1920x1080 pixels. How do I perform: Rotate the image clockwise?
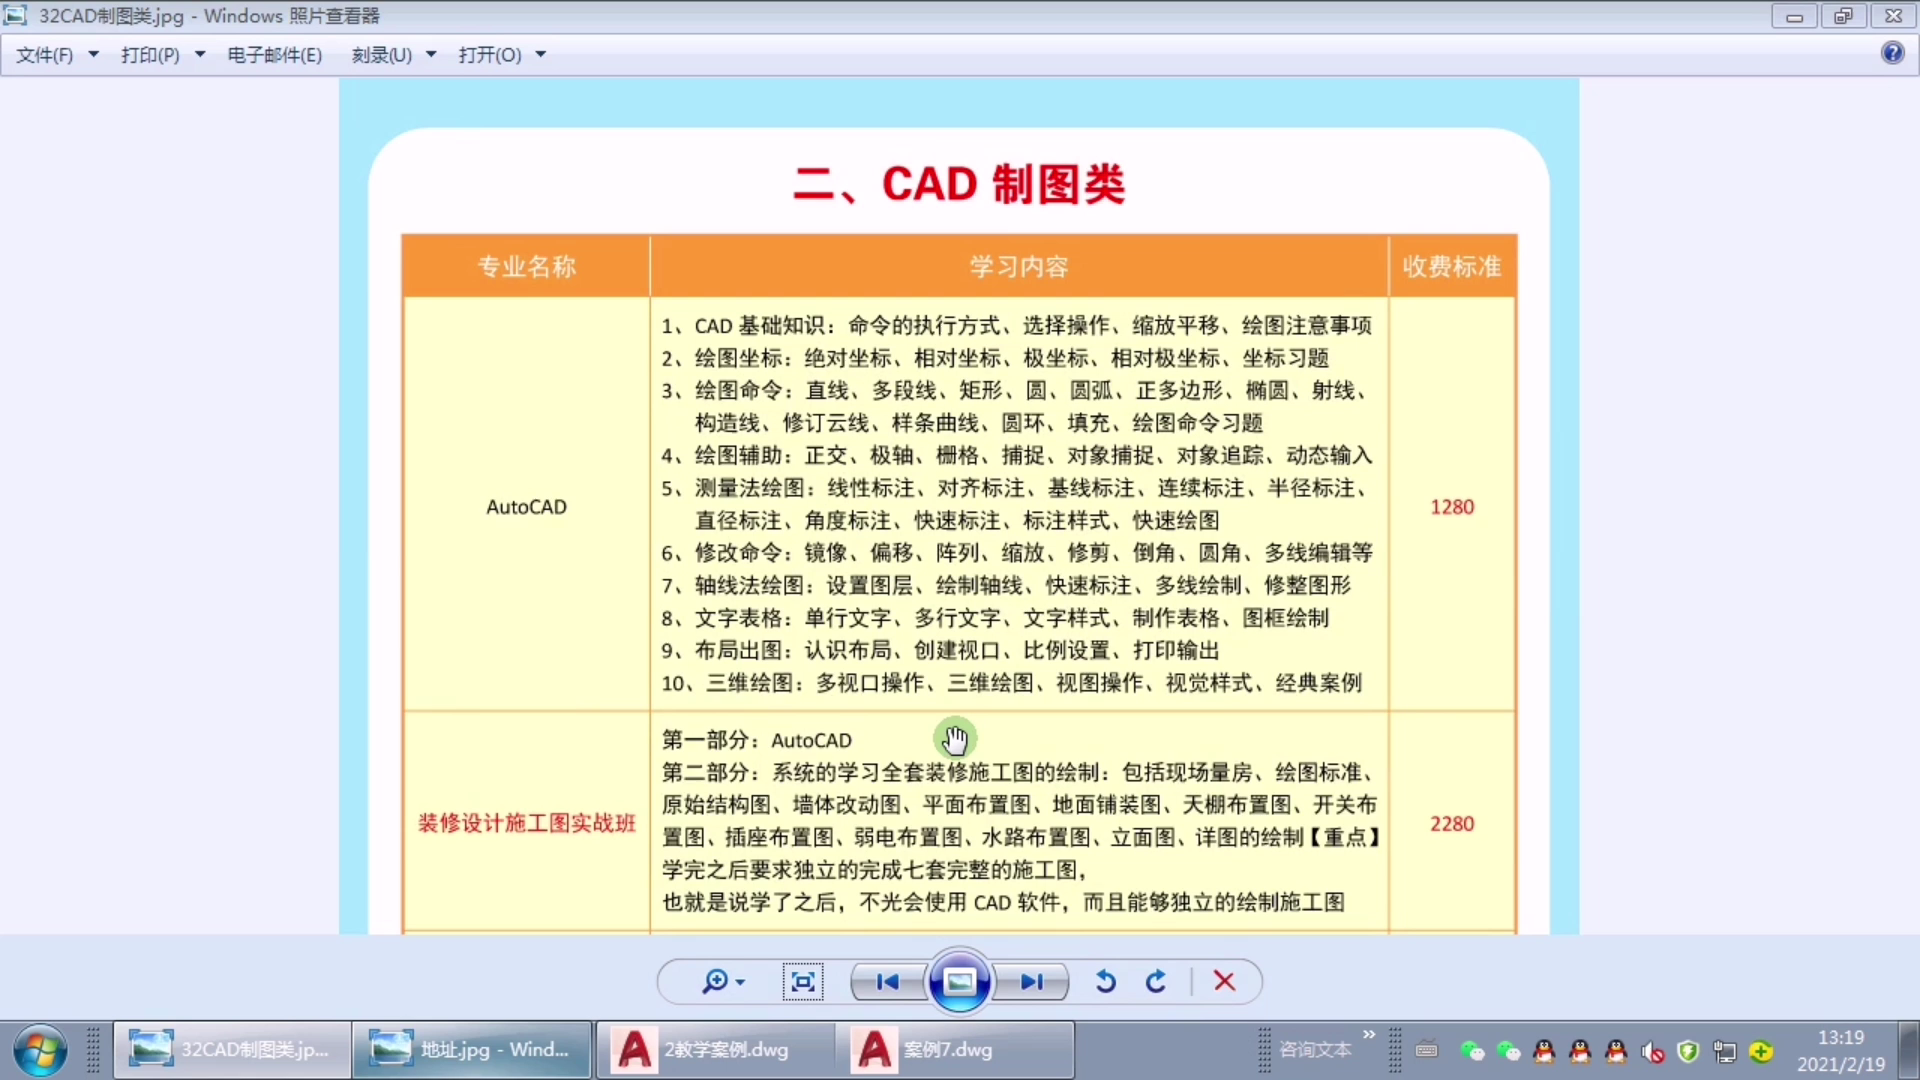click(x=1156, y=982)
